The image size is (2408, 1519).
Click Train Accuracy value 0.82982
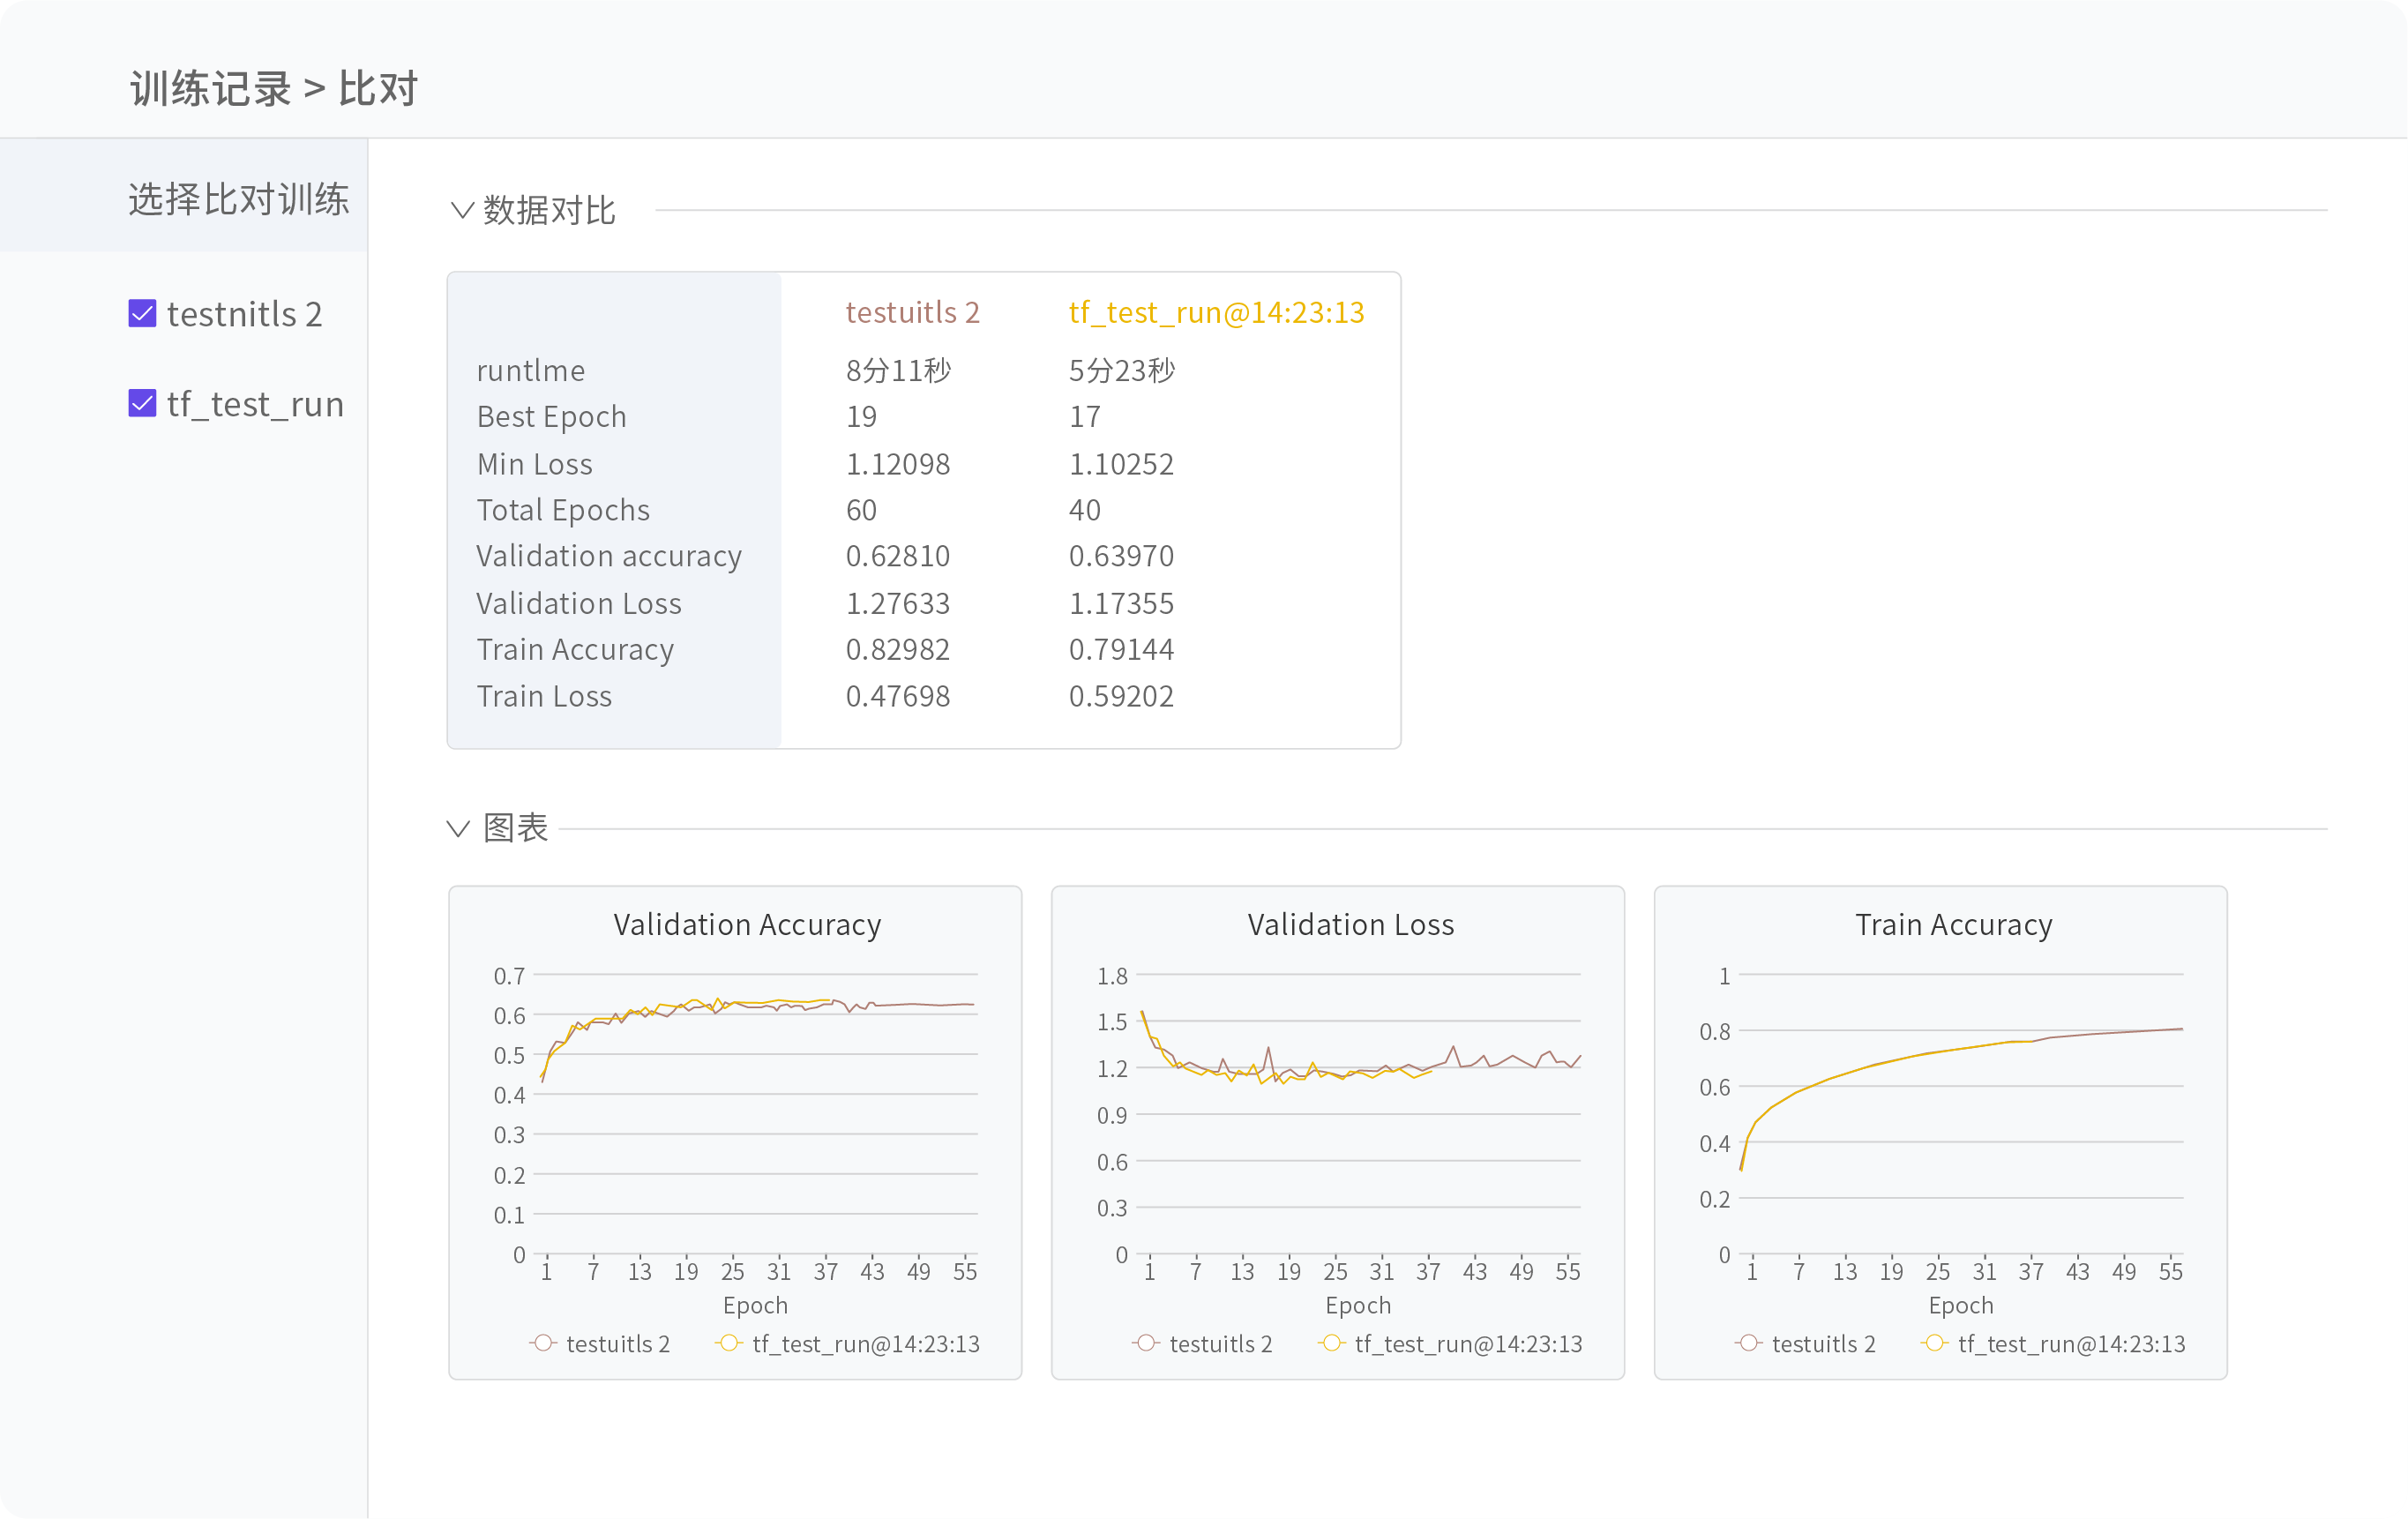point(898,650)
